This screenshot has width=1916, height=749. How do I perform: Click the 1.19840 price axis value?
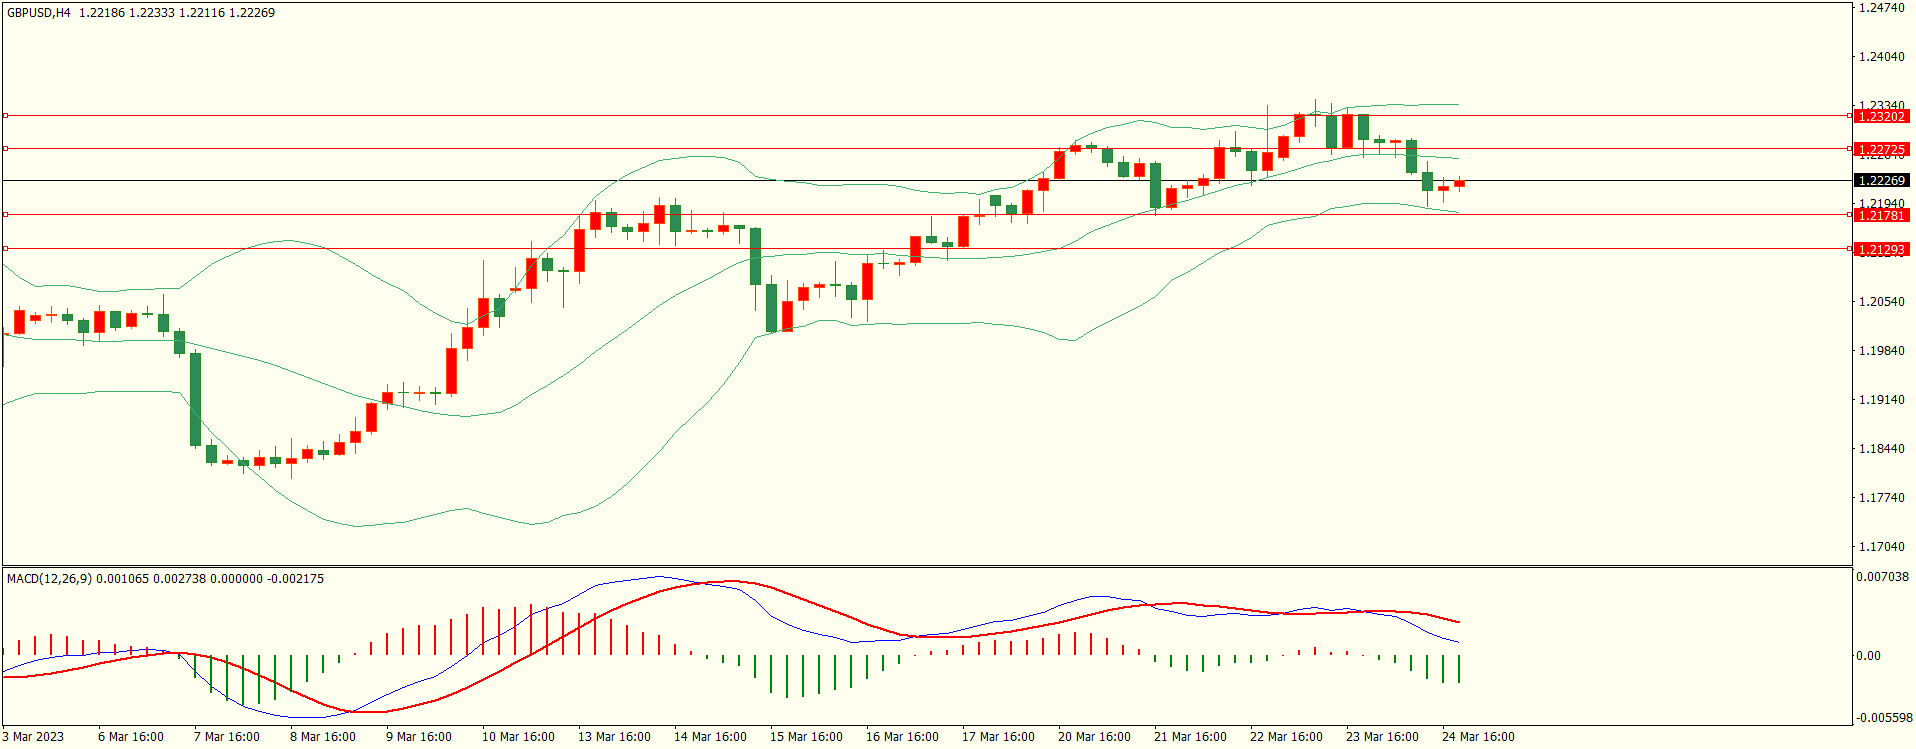tap(1881, 351)
